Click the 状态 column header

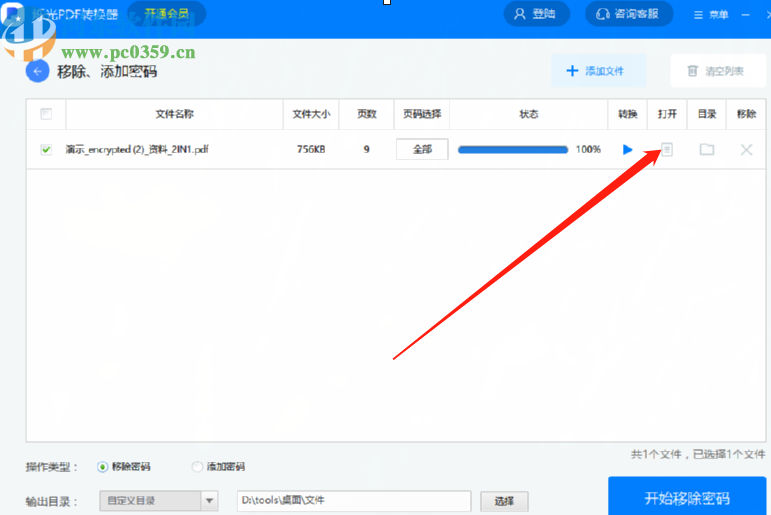[529, 114]
